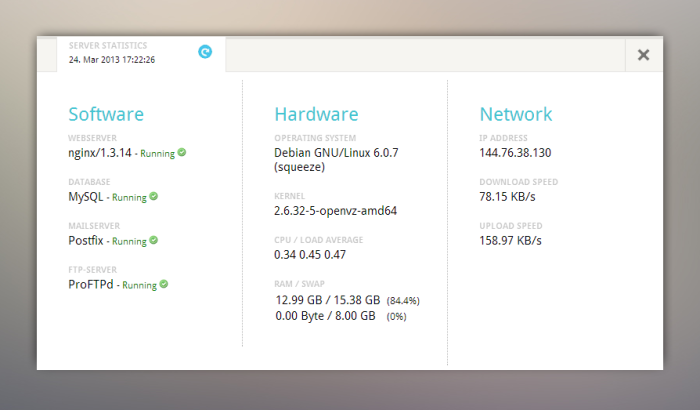Screen dimensions: 700x410
Task: Click the Network heading
Action: pos(516,114)
